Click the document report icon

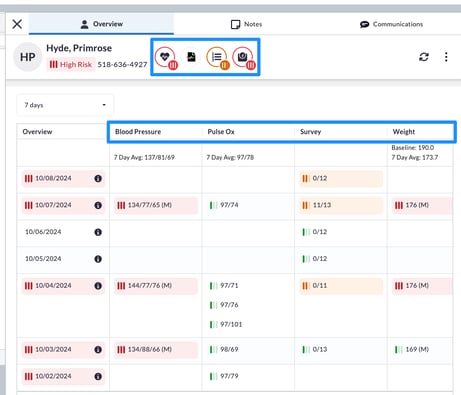(191, 57)
